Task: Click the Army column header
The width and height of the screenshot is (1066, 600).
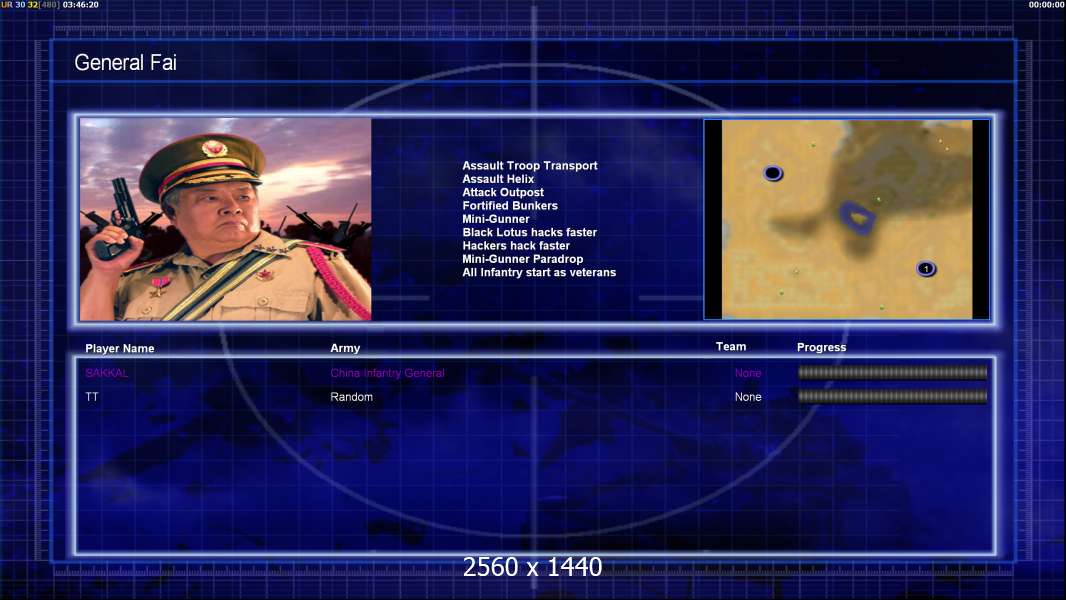Action: 345,348
